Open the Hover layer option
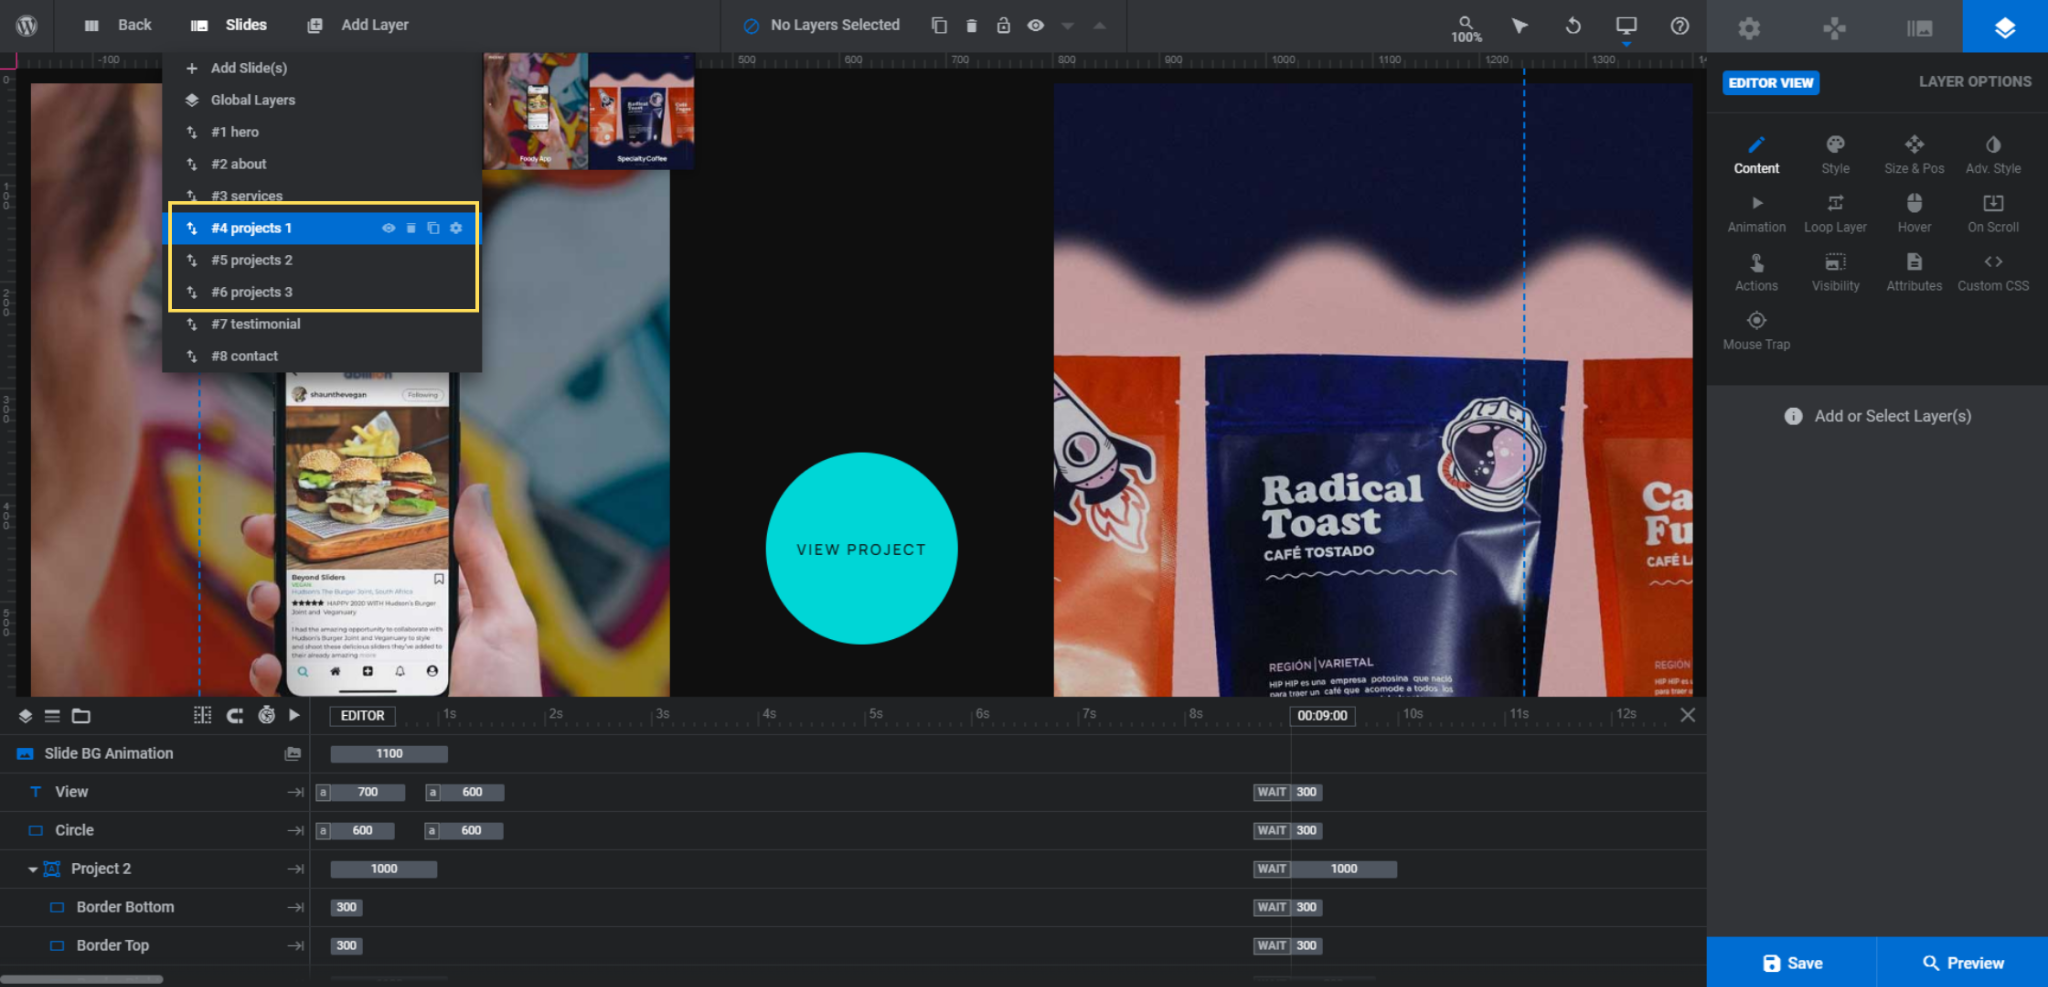This screenshot has width=2048, height=987. click(x=1914, y=213)
